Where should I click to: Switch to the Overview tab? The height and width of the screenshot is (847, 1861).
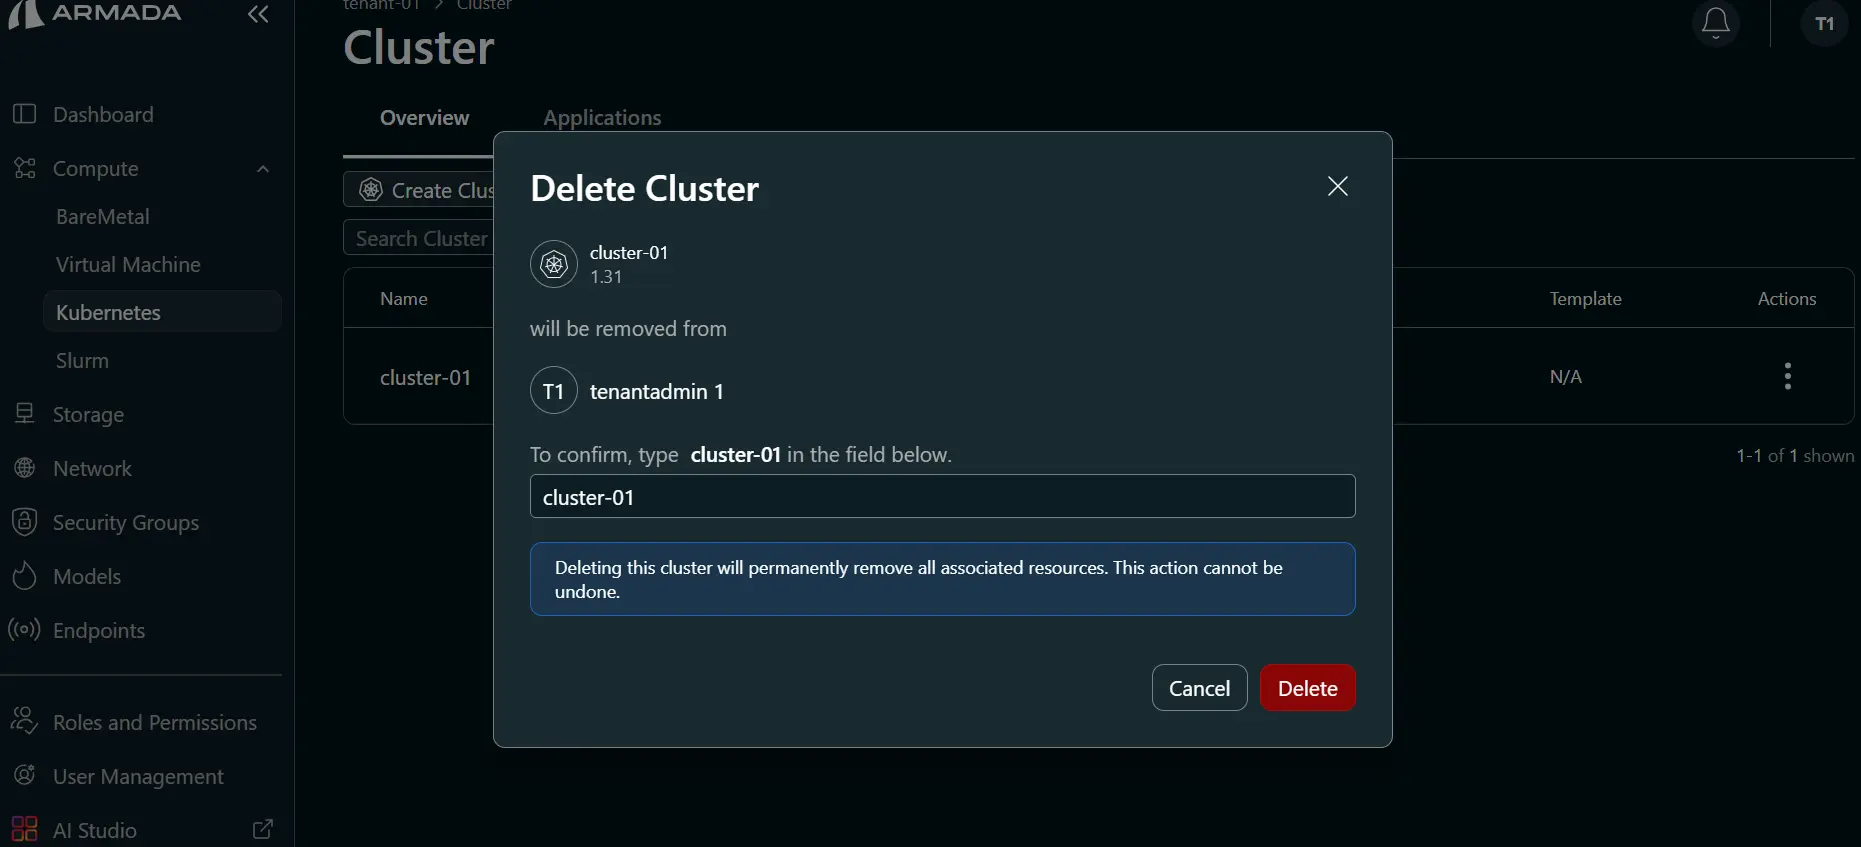click(x=424, y=118)
